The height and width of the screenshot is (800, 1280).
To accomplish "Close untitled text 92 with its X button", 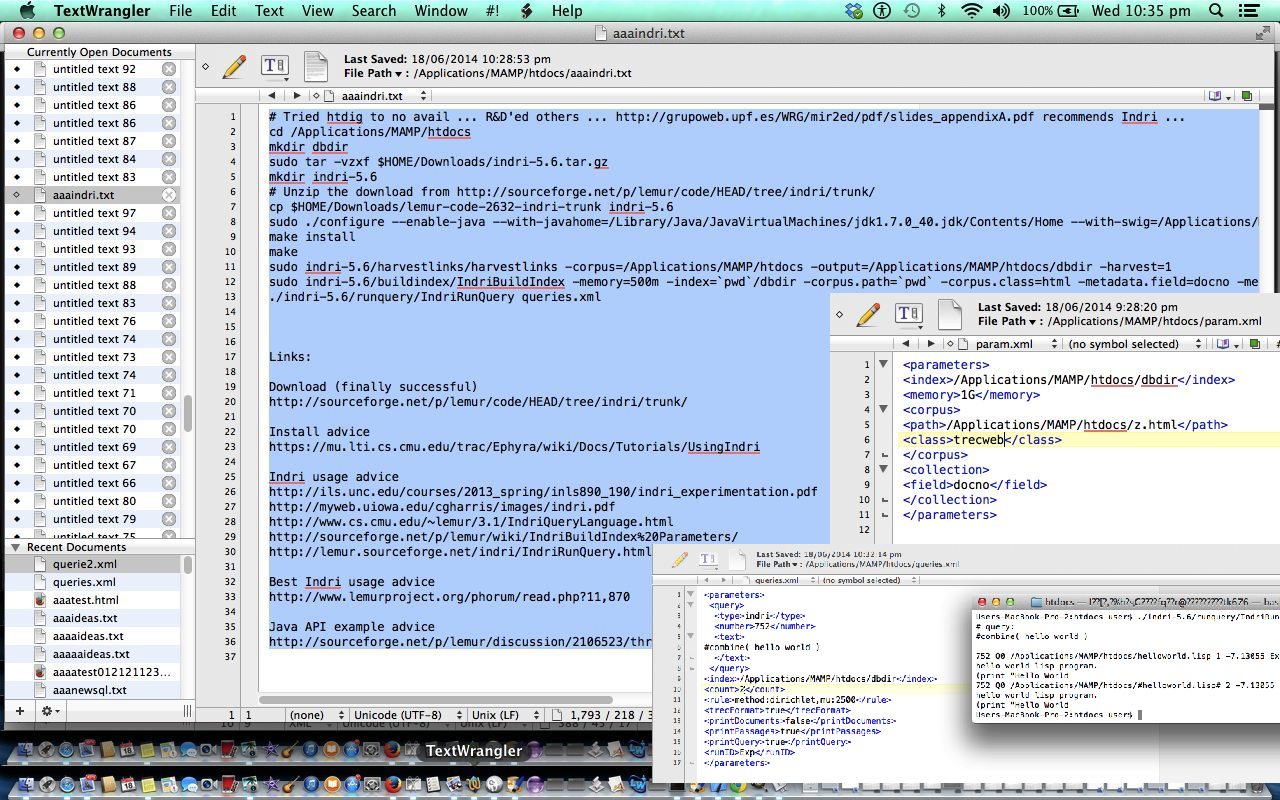I will (x=169, y=69).
